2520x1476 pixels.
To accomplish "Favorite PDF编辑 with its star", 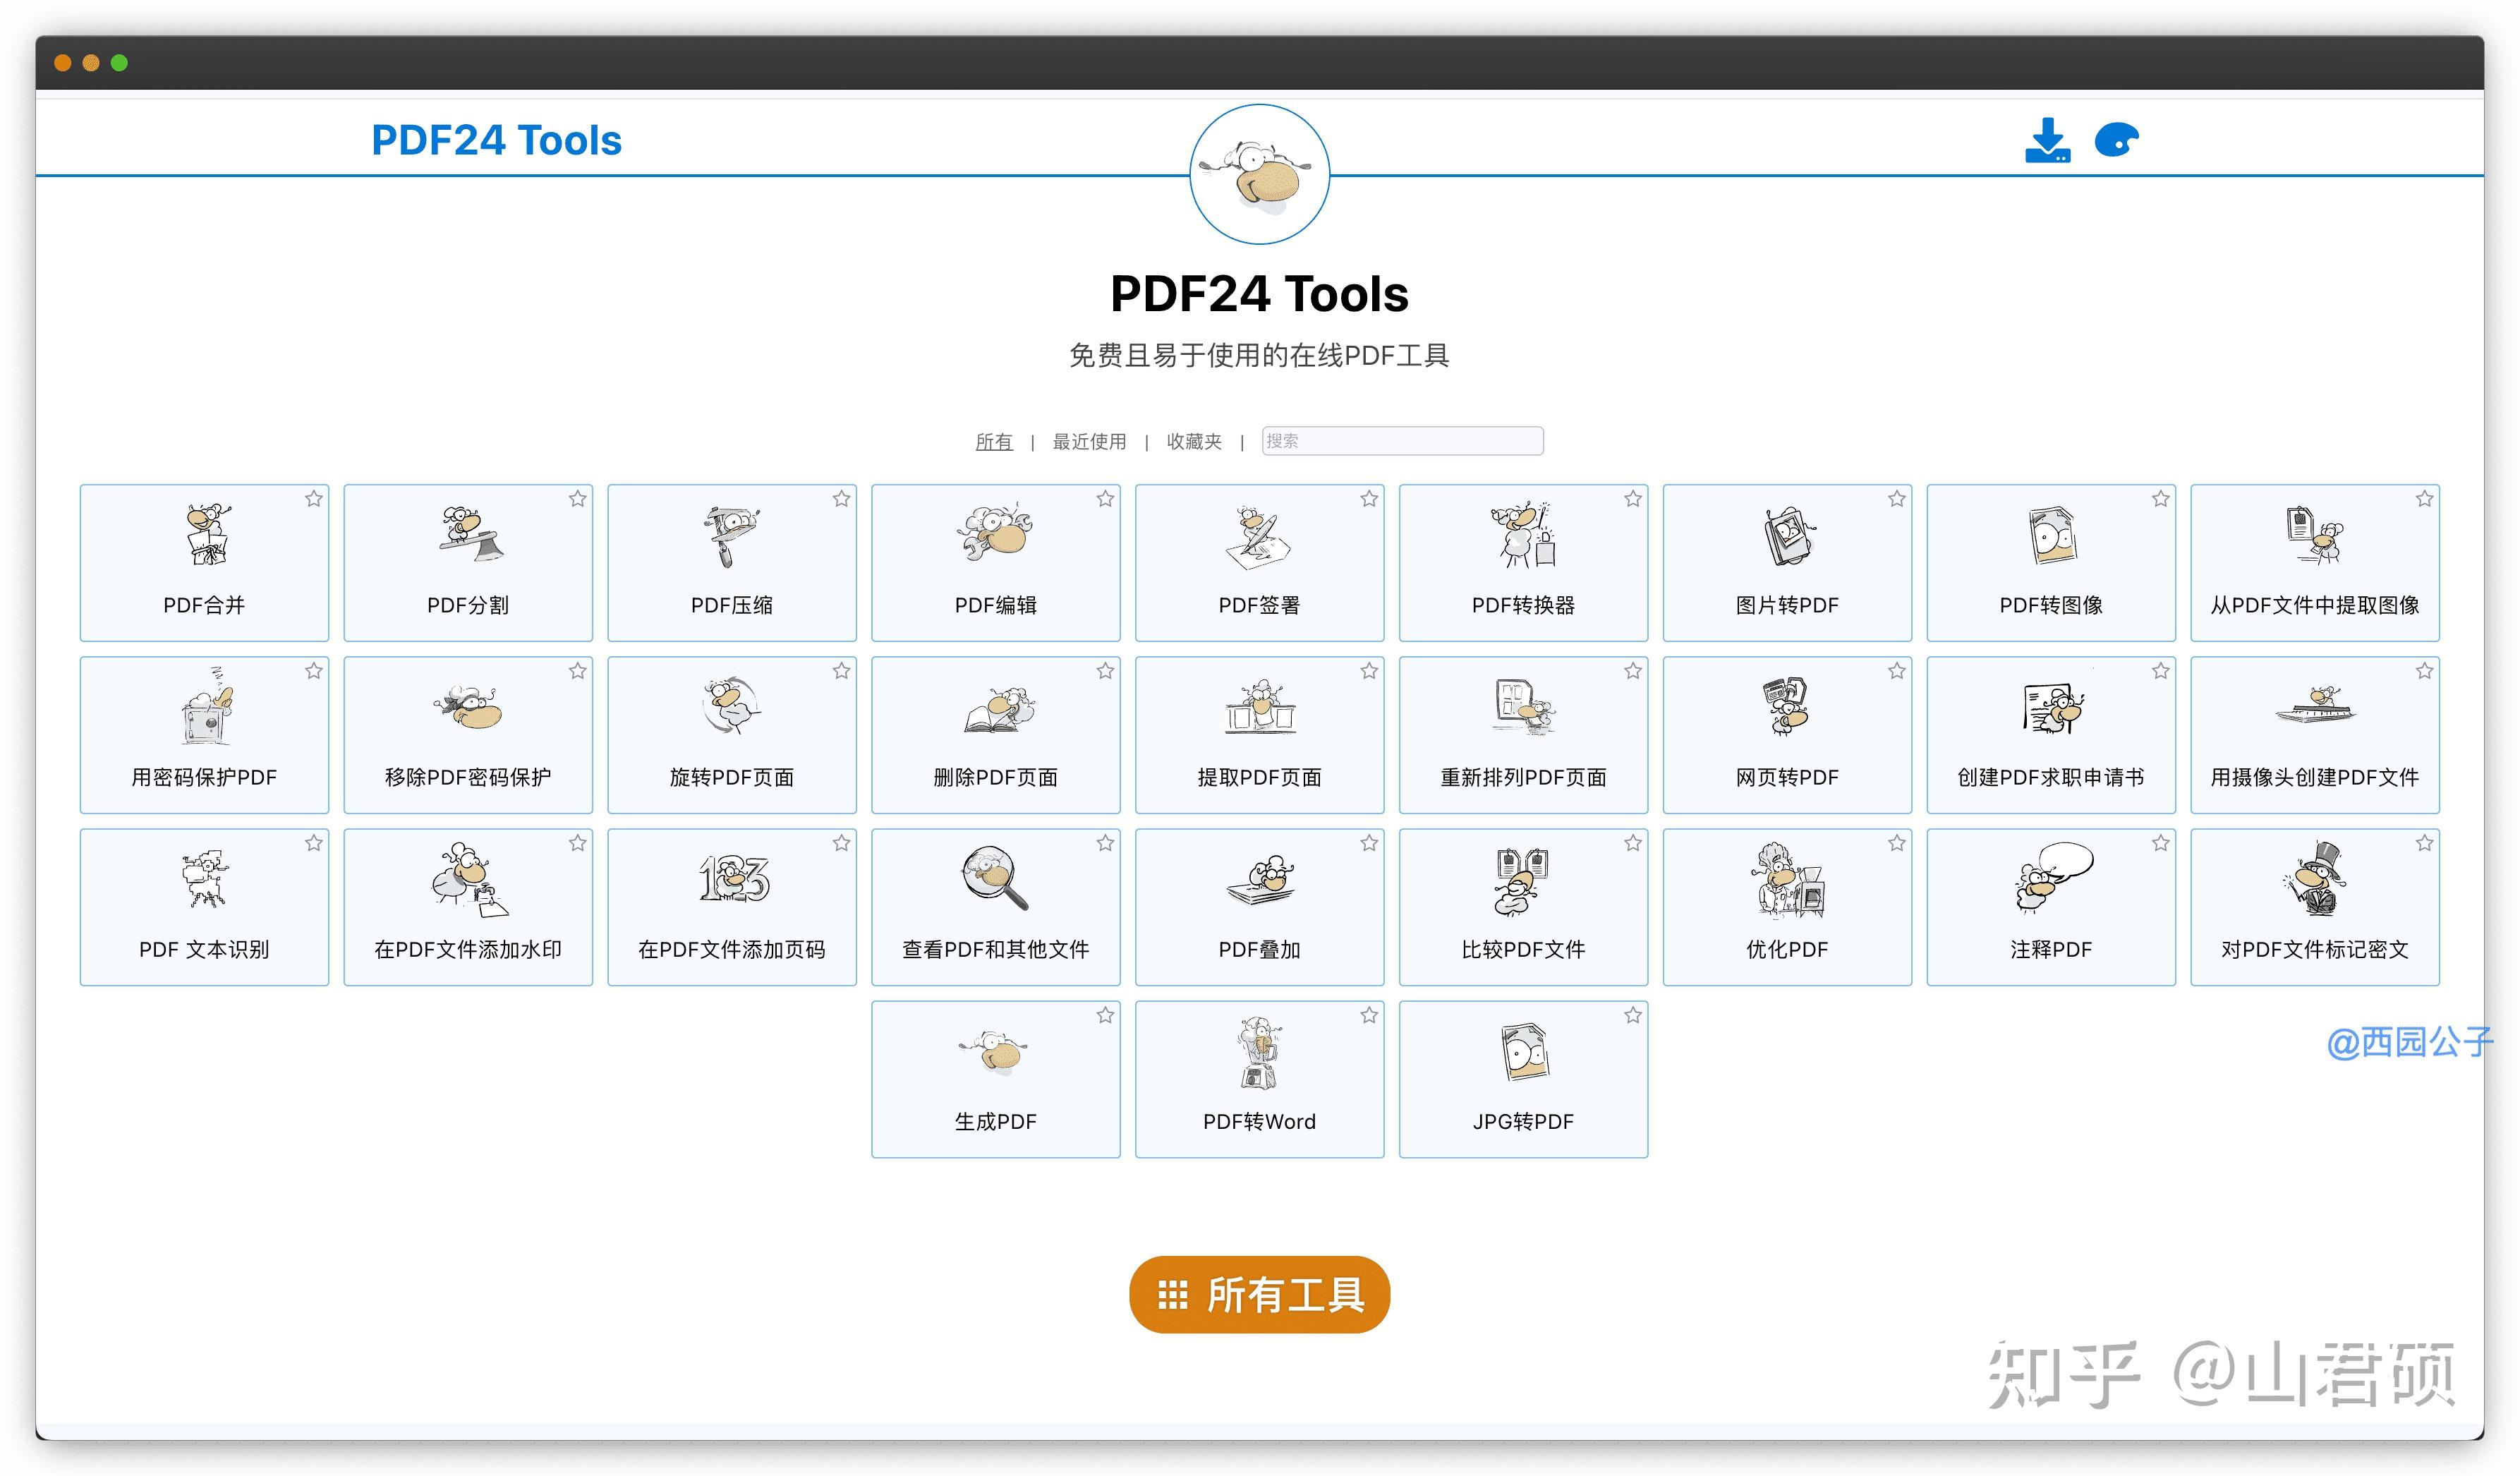I will 1105,498.
